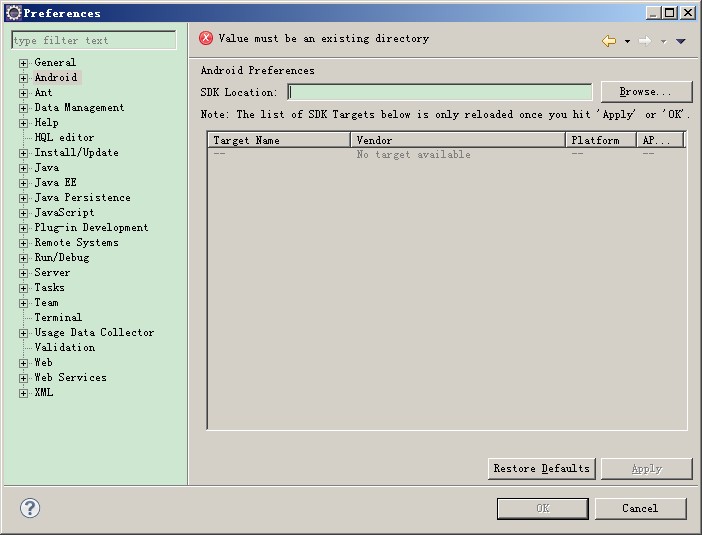This screenshot has height=535, width=702.
Task: Open the preferences view menu triangle
Action: point(681,41)
